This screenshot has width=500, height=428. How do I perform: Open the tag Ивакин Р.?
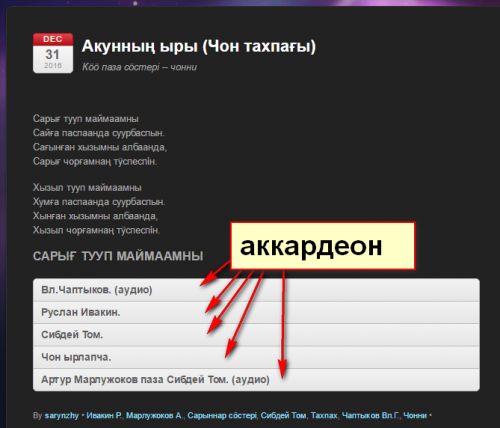point(104,416)
